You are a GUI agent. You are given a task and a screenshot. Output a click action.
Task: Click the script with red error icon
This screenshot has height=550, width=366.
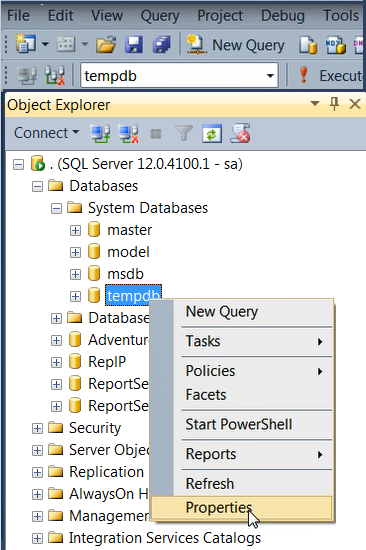(240, 134)
